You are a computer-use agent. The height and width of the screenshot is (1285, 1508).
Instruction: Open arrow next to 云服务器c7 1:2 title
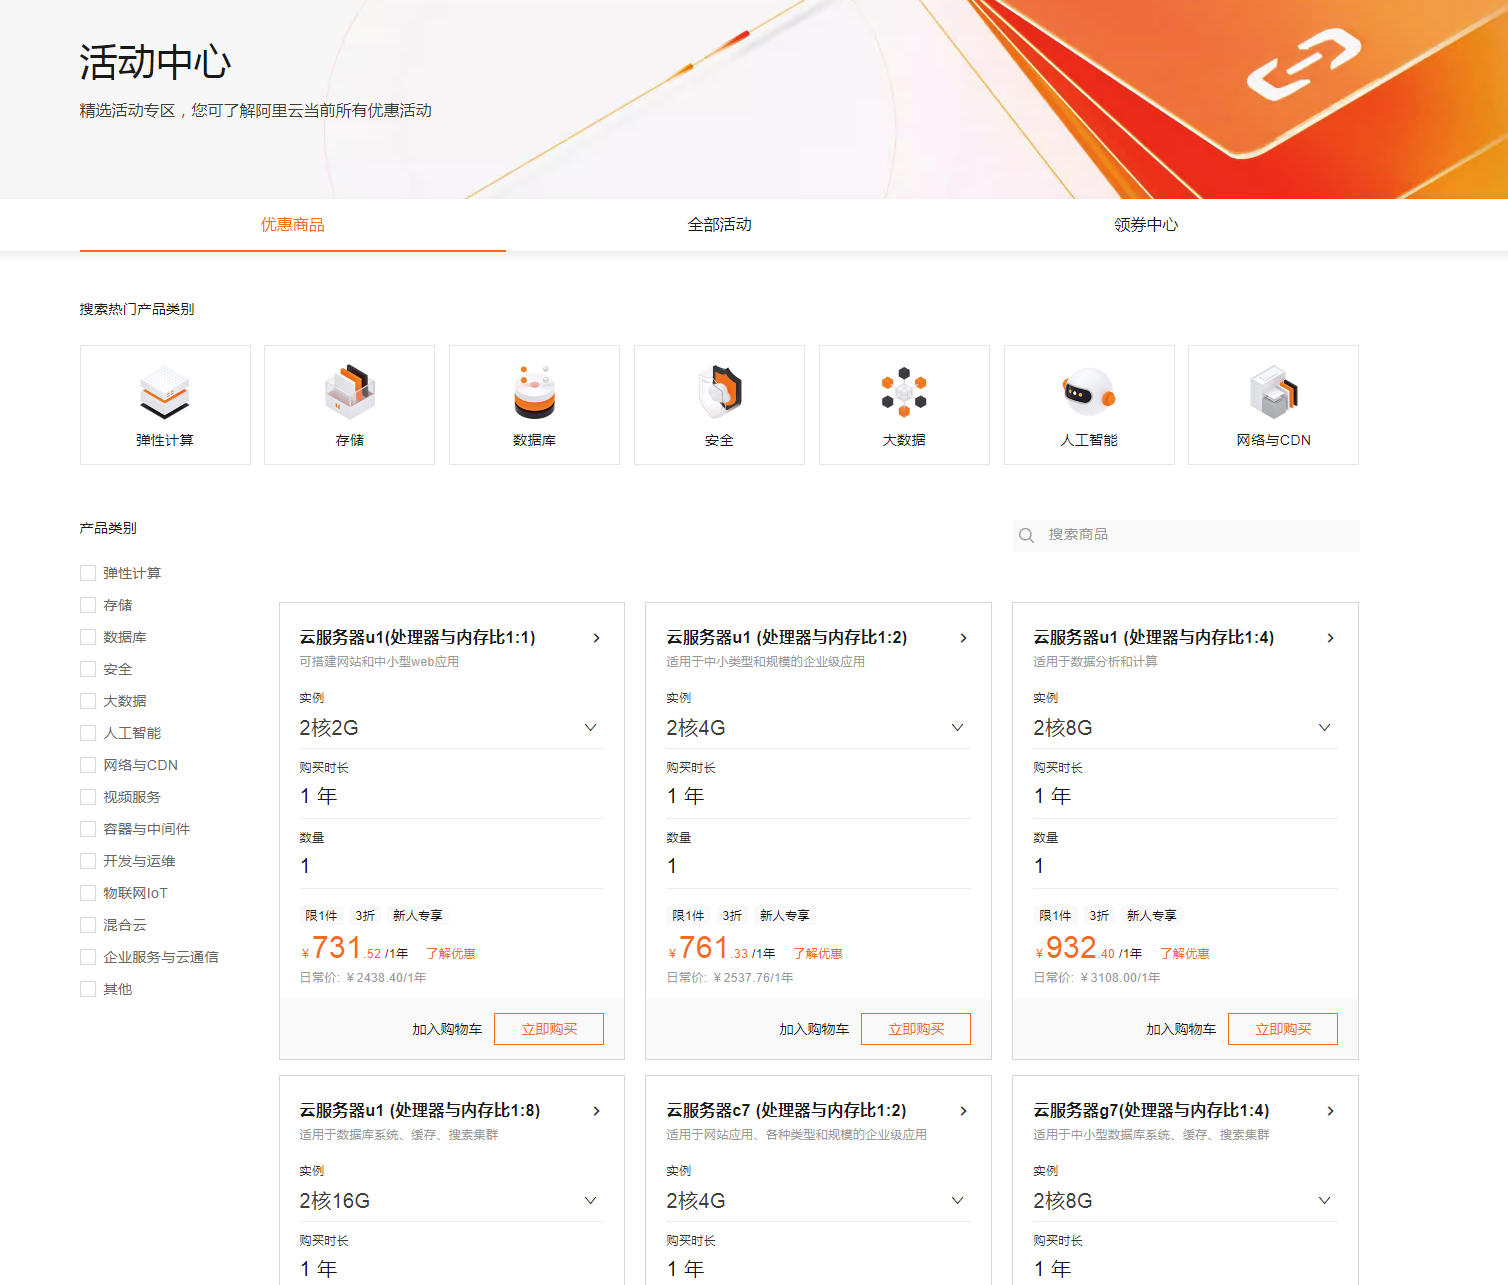click(x=964, y=1111)
